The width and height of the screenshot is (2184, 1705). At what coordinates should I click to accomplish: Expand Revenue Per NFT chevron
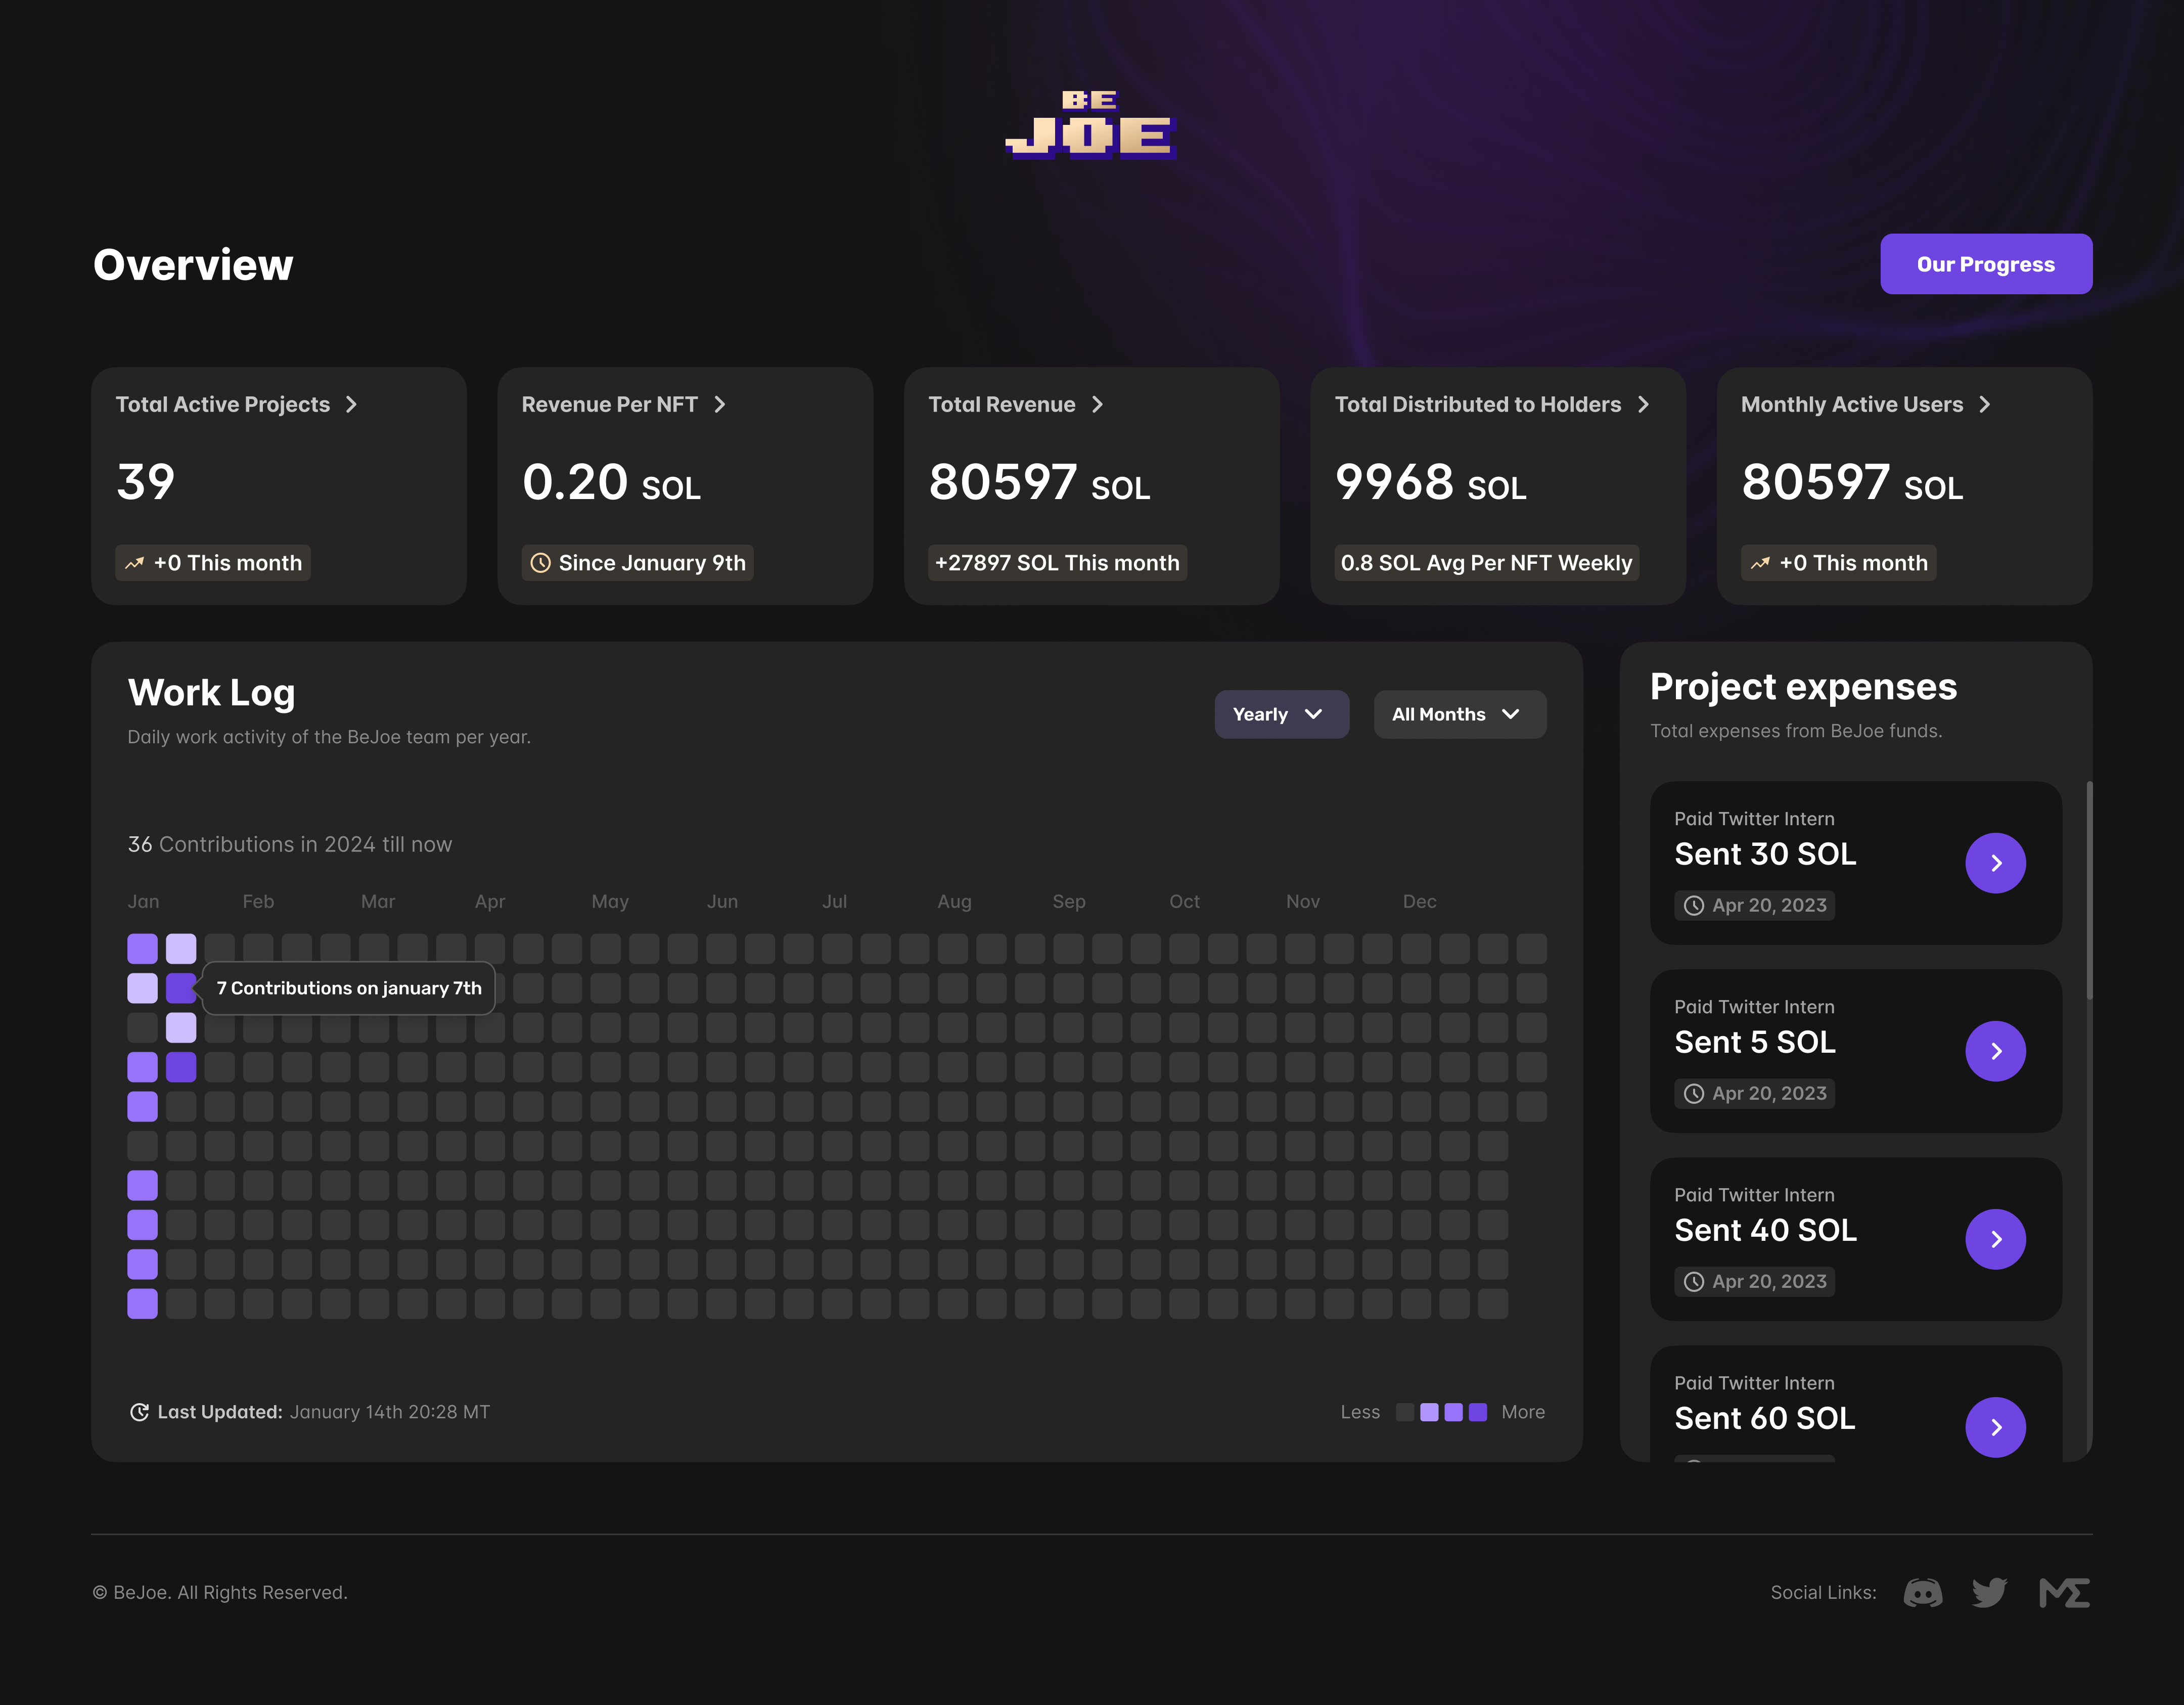tap(719, 404)
